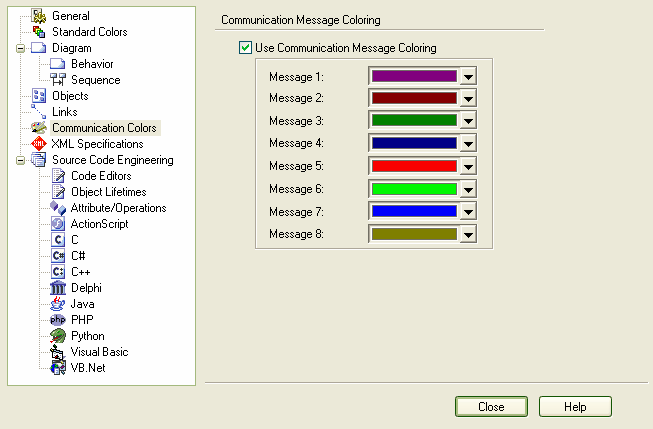This screenshot has width=653, height=429.
Task: Open Message 3 color dropdown arrow
Action: (x=469, y=121)
